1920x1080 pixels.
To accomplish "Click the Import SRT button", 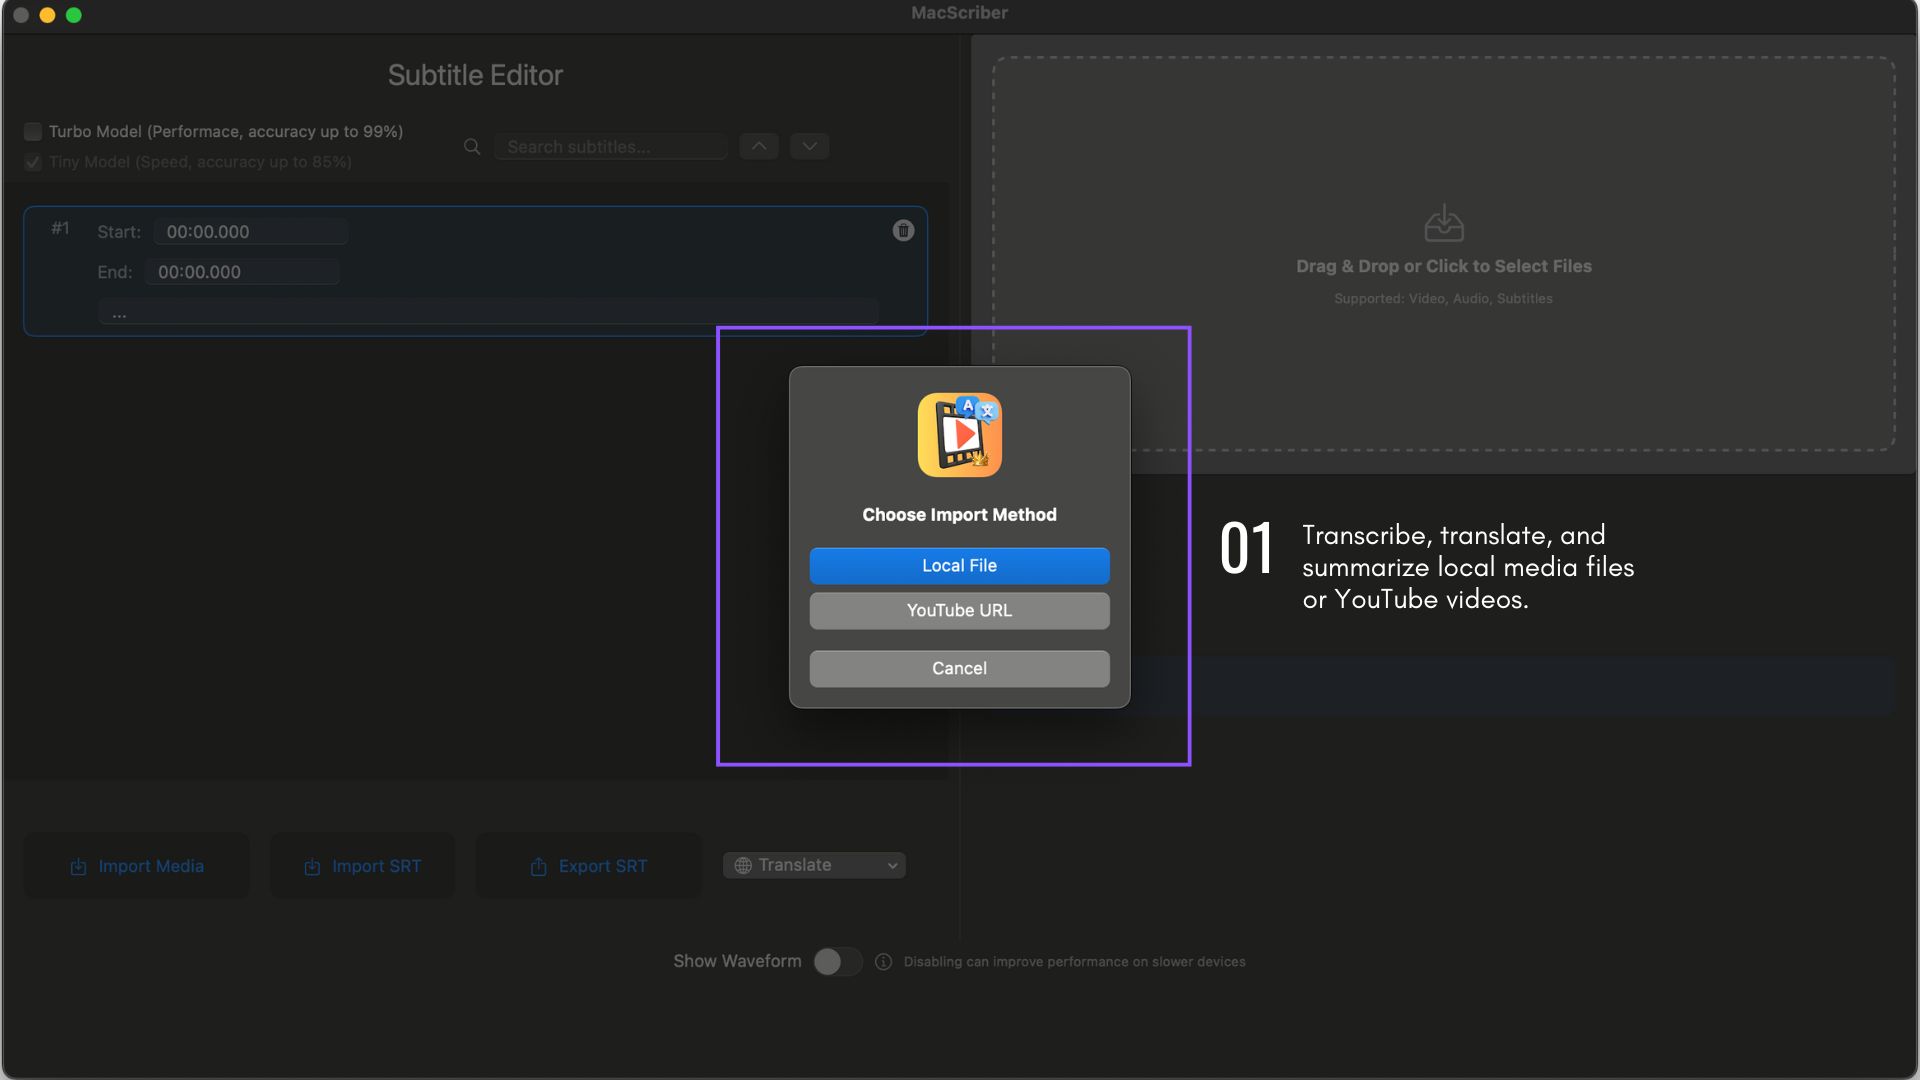I will tap(362, 867).
